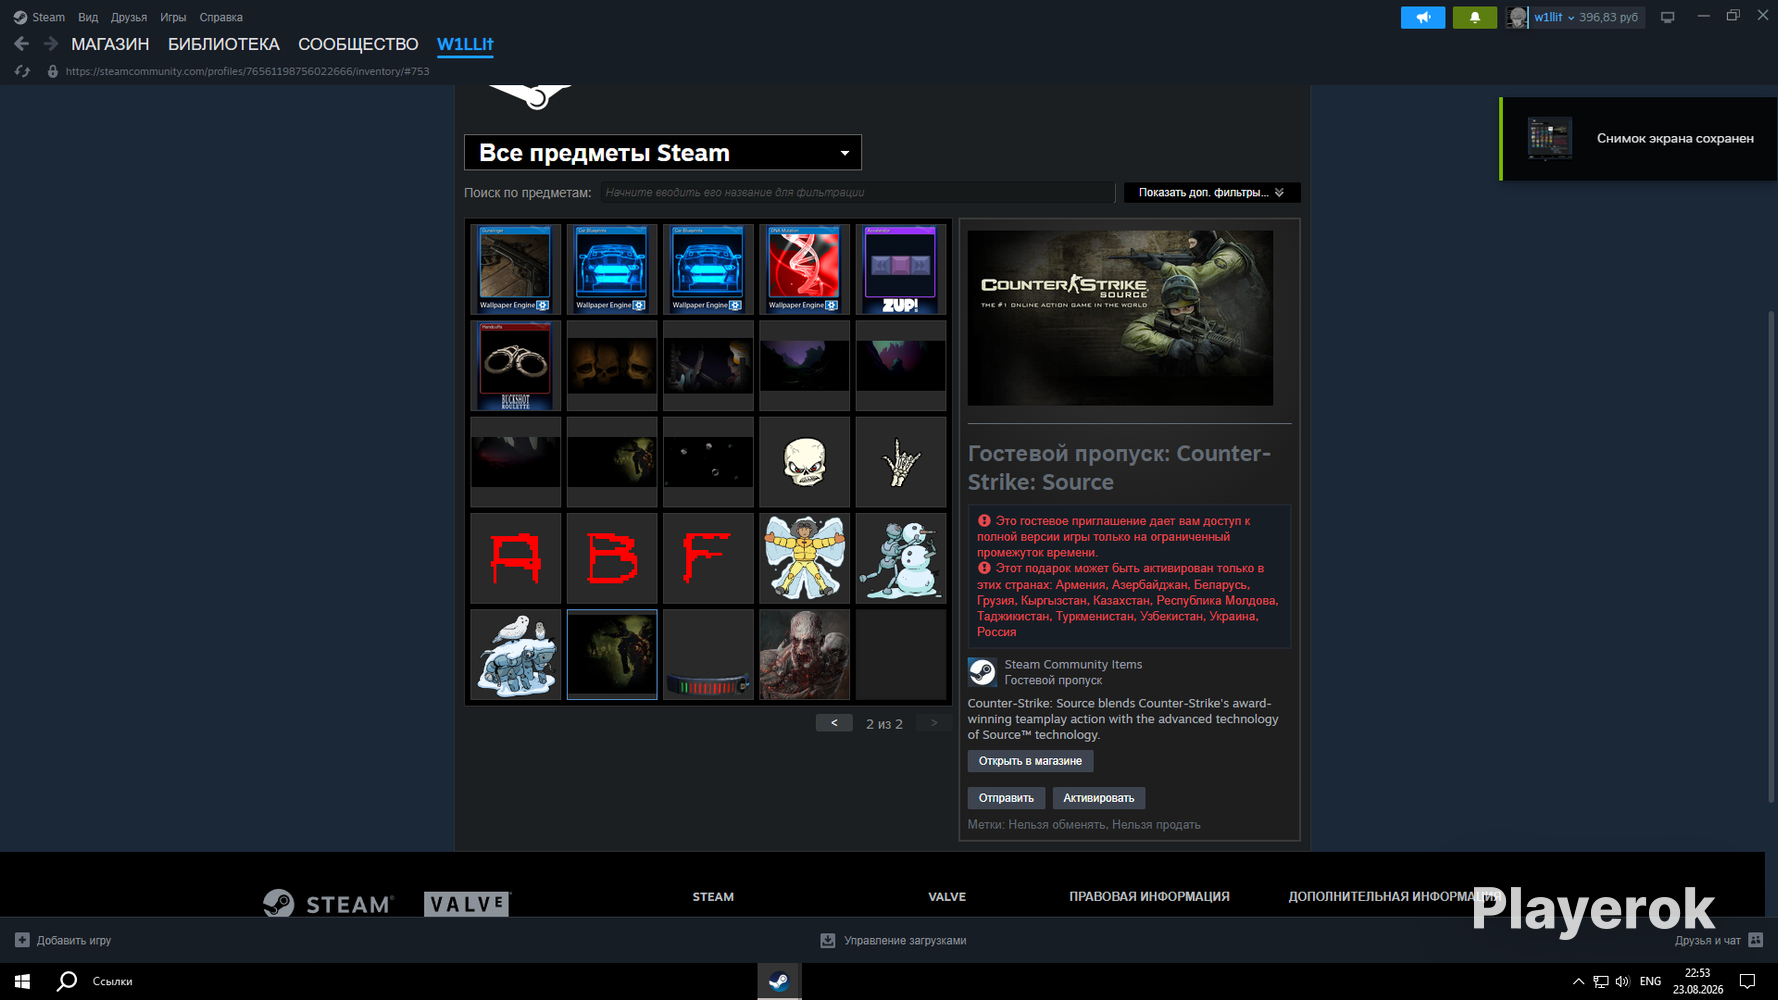Expand 'Показать доп. фильтры...' advanced filters
Screen dimensions: 1778x1000
click(x=1212, y=192)
